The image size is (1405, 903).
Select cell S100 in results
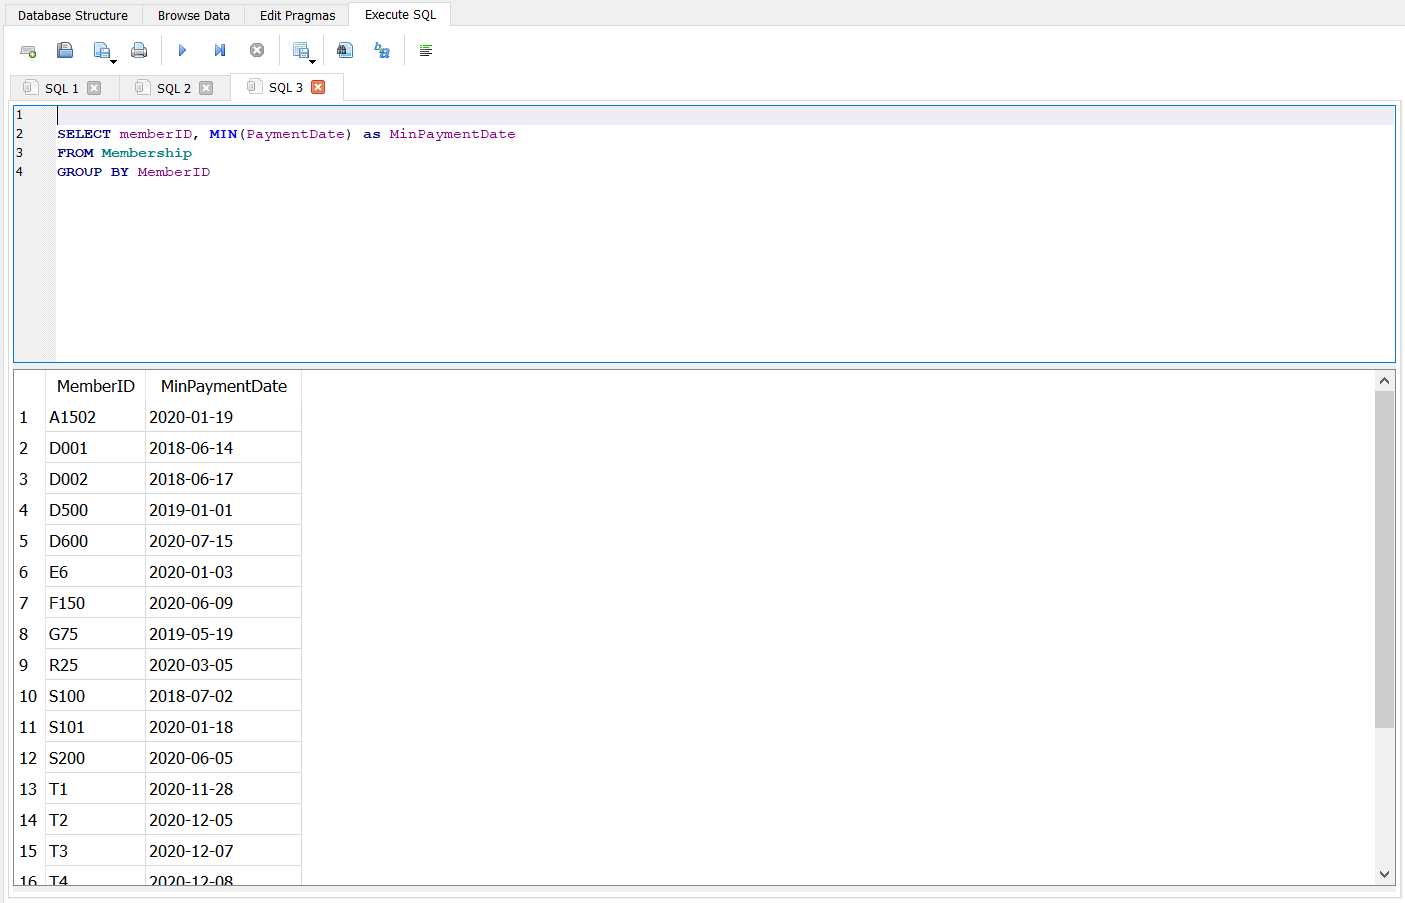95,696
